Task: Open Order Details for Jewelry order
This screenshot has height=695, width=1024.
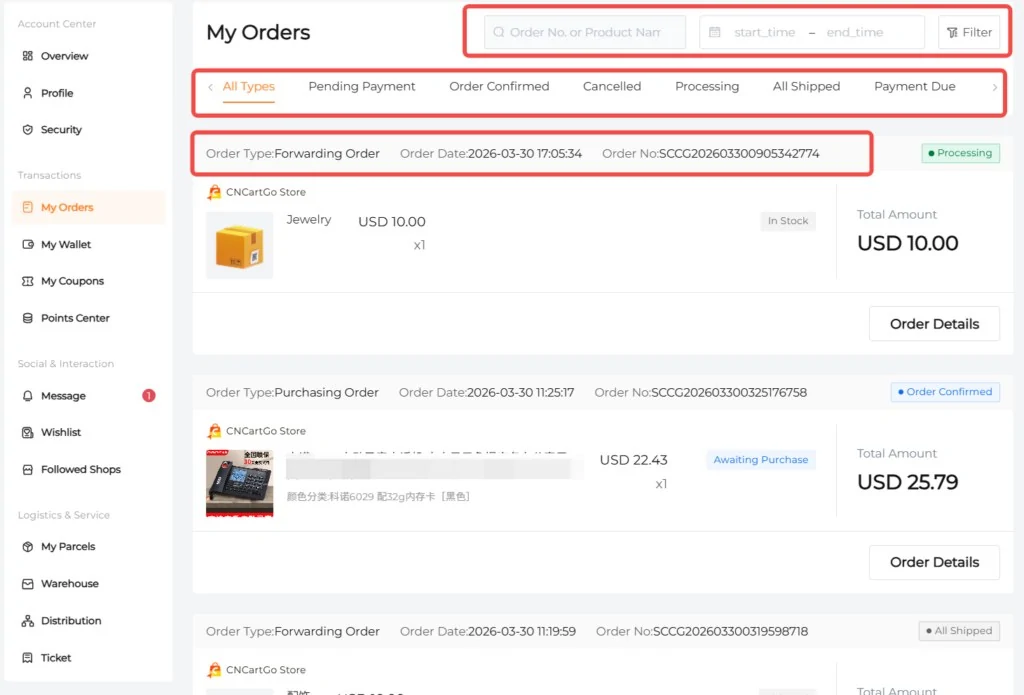Action: tap(934, 324)
